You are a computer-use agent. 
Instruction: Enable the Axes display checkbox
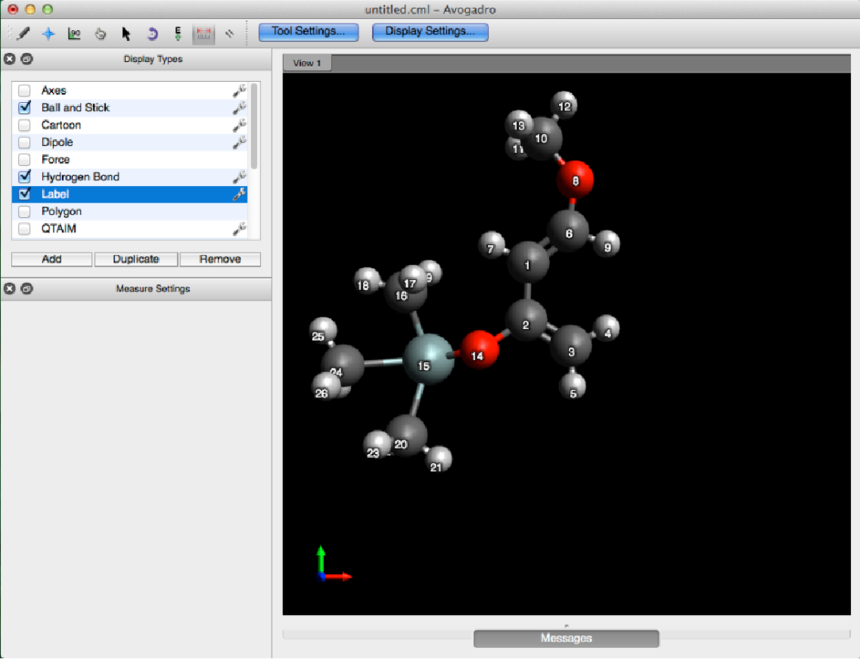(24, 90)
